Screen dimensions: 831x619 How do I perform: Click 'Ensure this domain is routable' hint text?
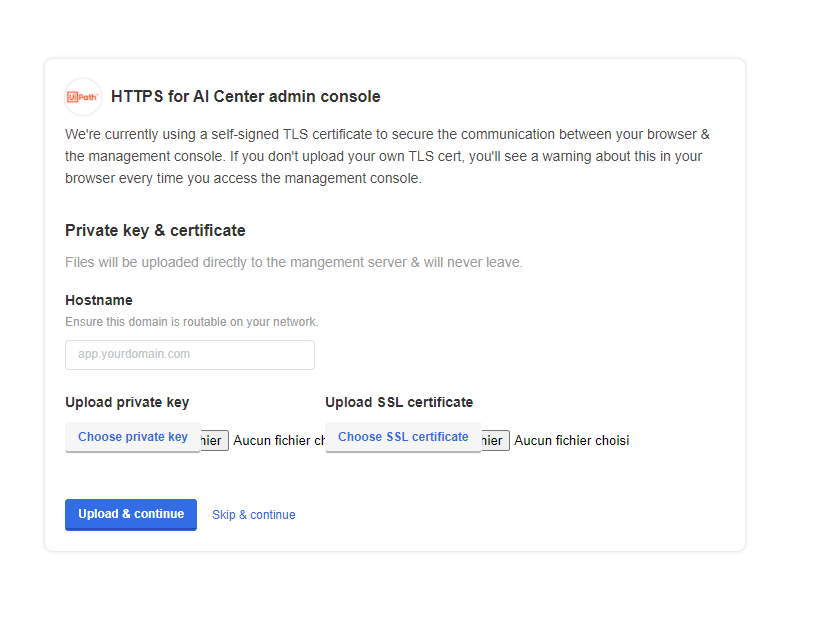[191, 322]
